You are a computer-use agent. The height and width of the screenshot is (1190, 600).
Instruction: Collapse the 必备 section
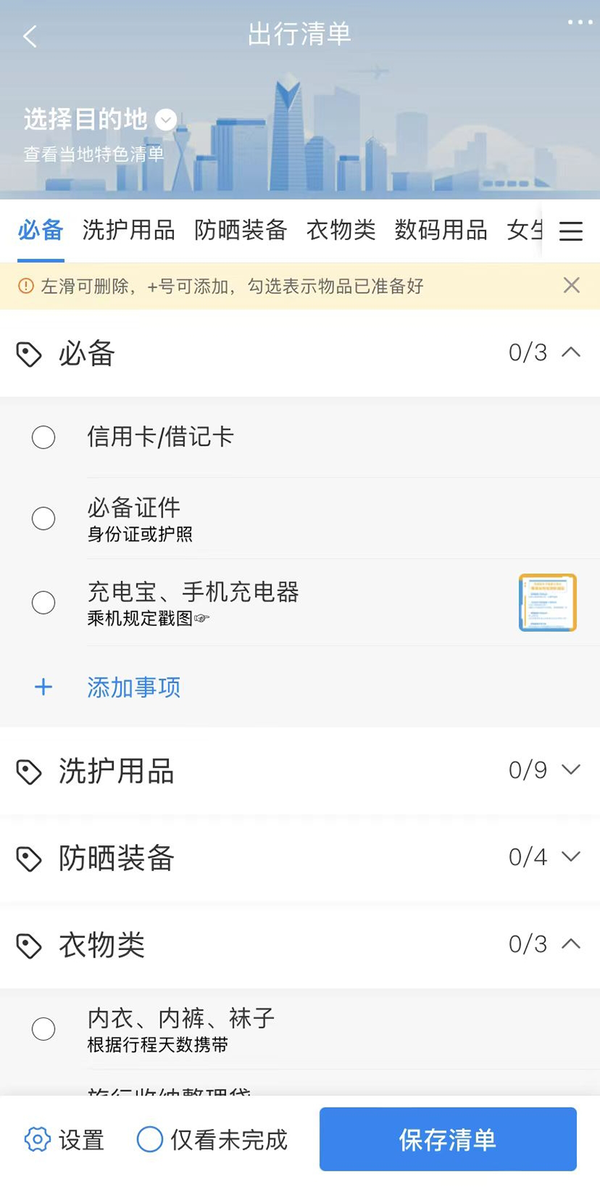pos(571,352)
